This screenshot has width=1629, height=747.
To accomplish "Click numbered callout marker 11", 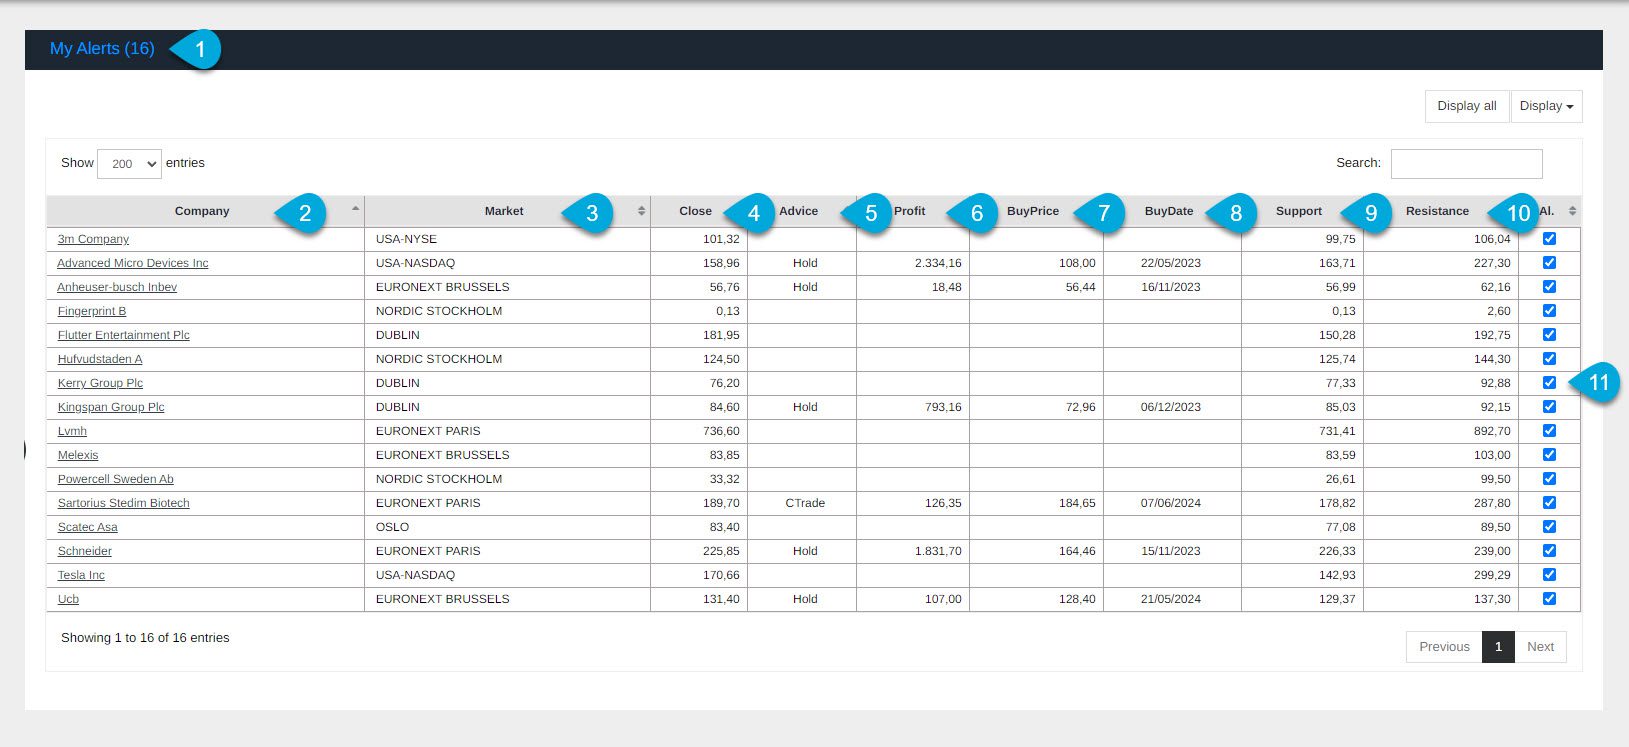I will (x=1597, y=383).
